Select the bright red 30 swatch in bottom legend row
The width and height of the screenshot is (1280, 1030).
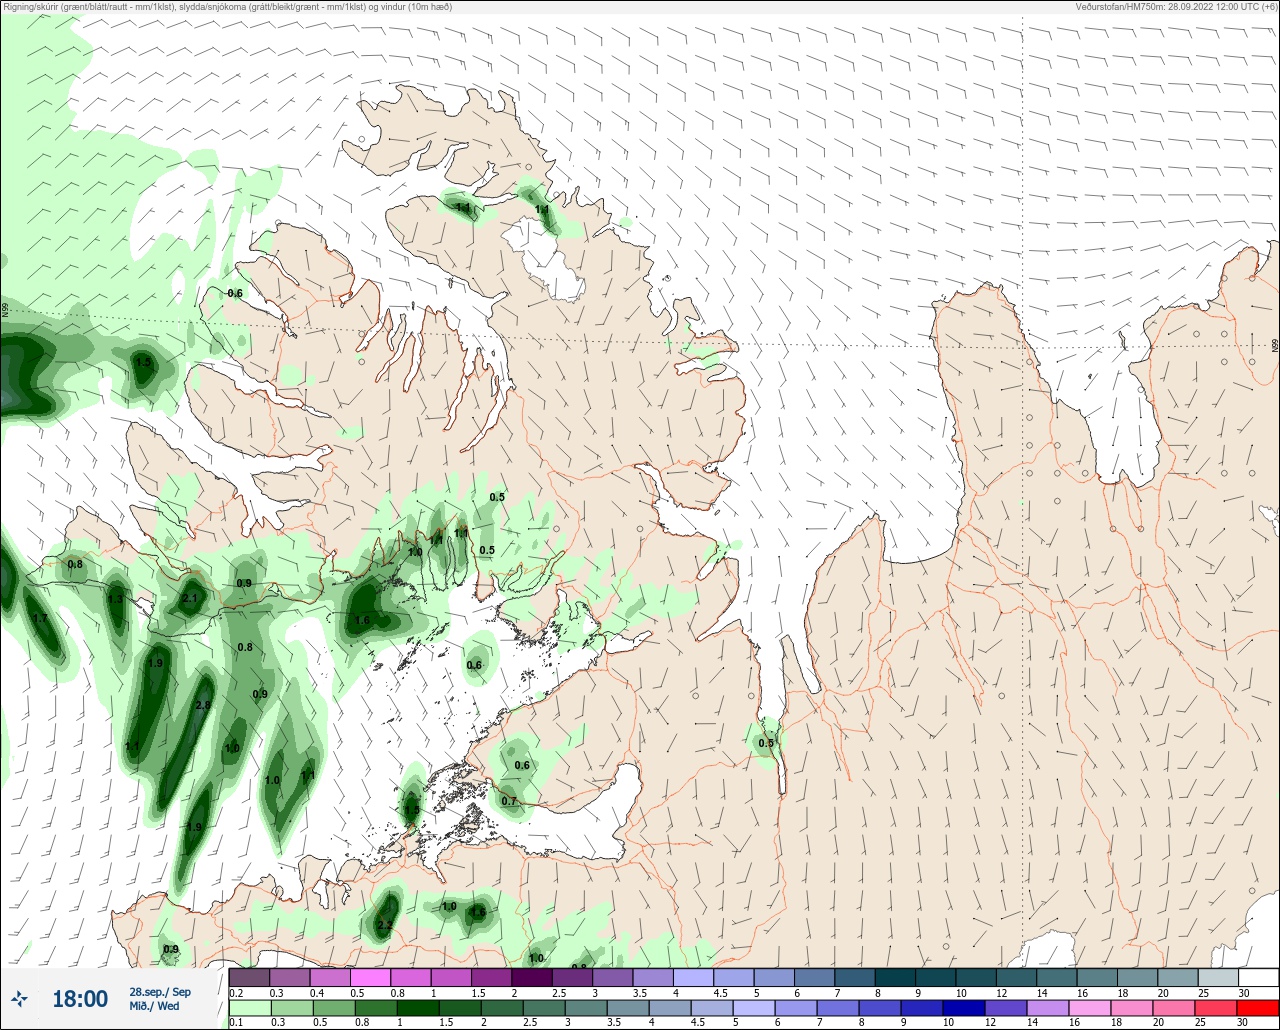click(1258, 1007)
